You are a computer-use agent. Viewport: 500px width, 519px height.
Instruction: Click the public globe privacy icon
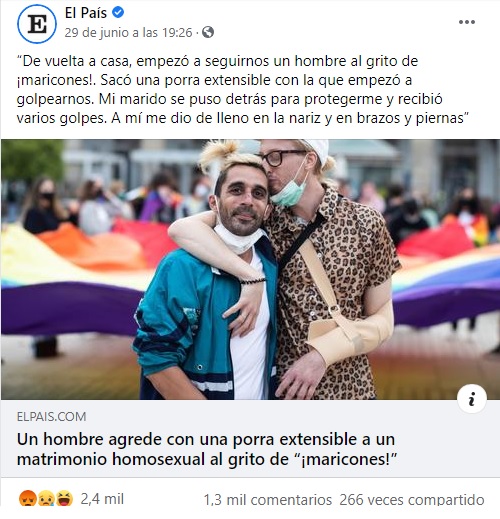pyautogui.click(x=208, y=32)
